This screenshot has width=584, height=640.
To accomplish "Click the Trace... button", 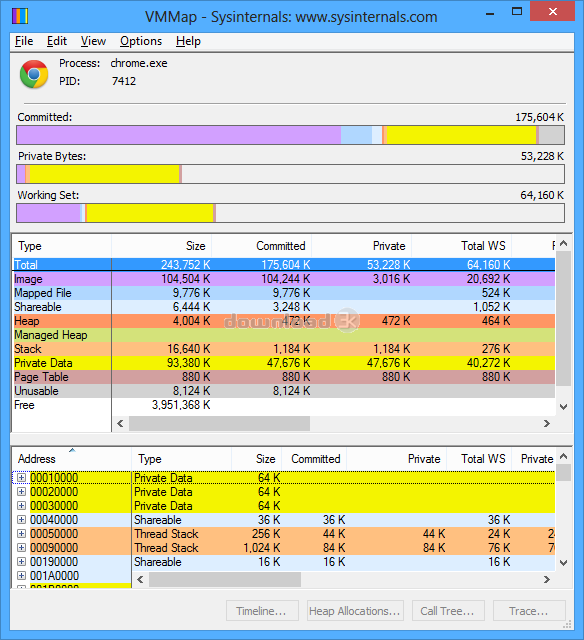I will pos(529,611).
